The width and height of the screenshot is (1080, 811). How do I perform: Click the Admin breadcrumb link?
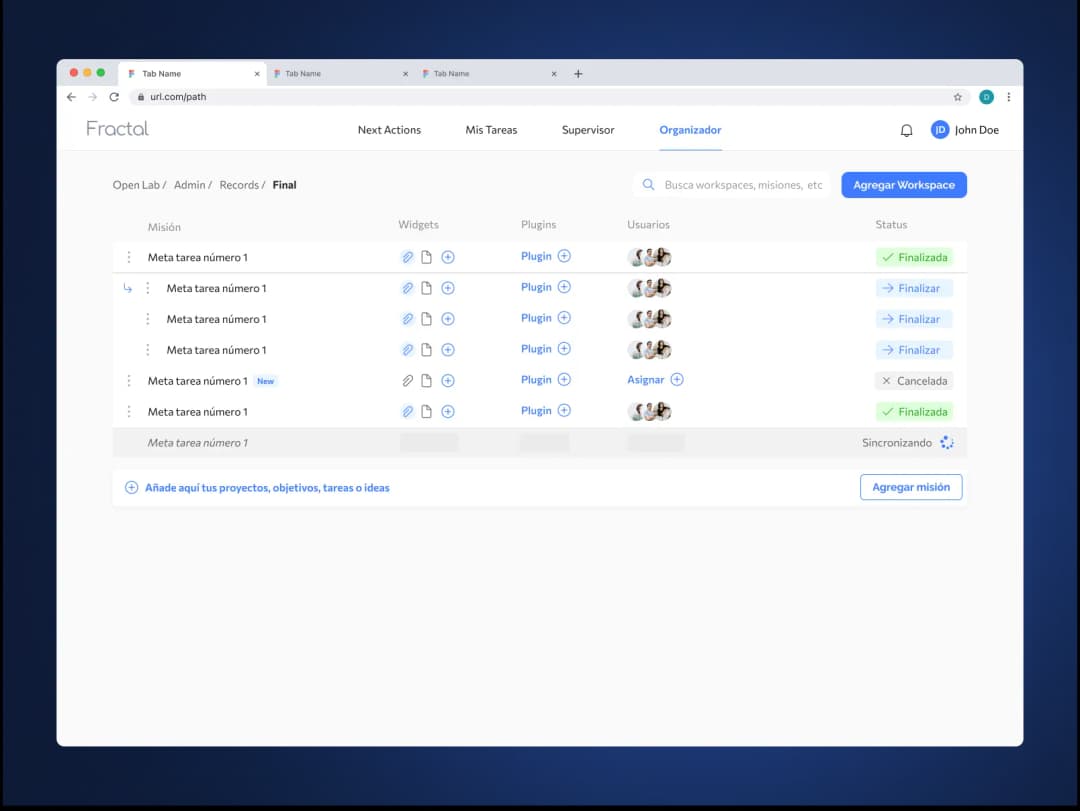tap(190, 185)
